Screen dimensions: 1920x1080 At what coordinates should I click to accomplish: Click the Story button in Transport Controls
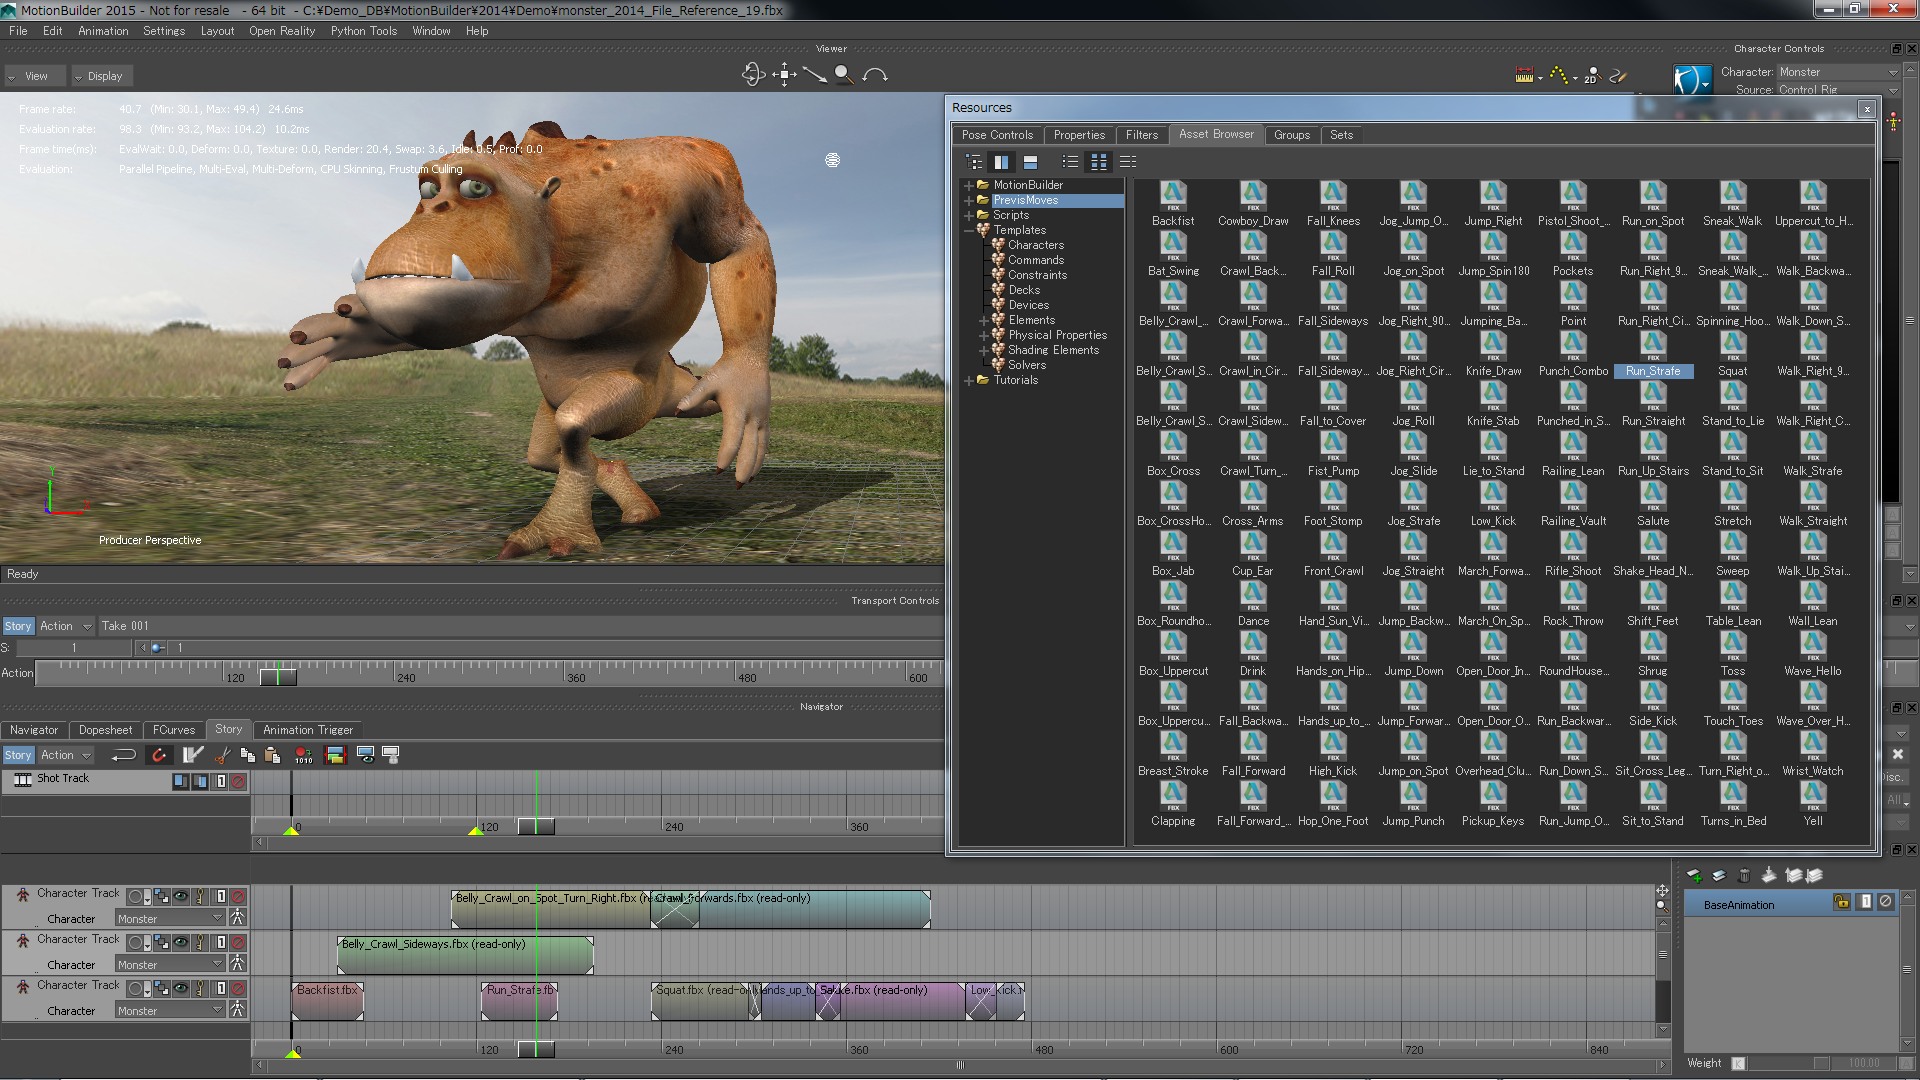(18, 626)
